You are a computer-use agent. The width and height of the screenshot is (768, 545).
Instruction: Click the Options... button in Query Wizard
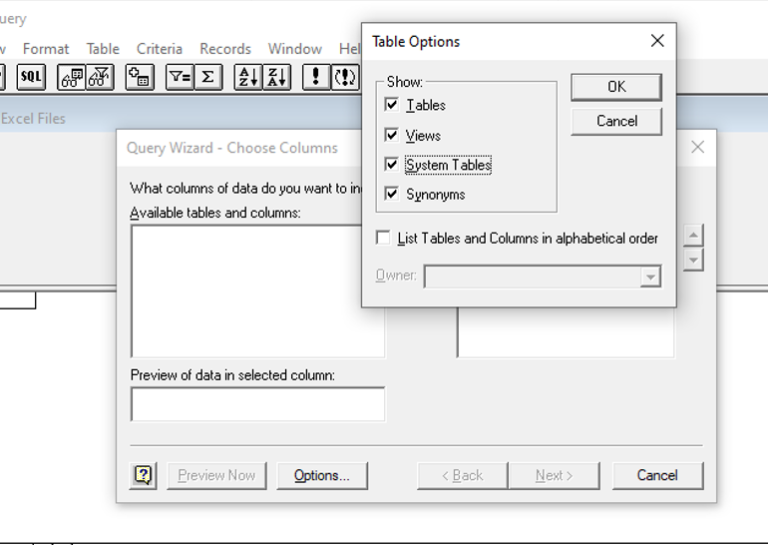[x=322, y=475]
